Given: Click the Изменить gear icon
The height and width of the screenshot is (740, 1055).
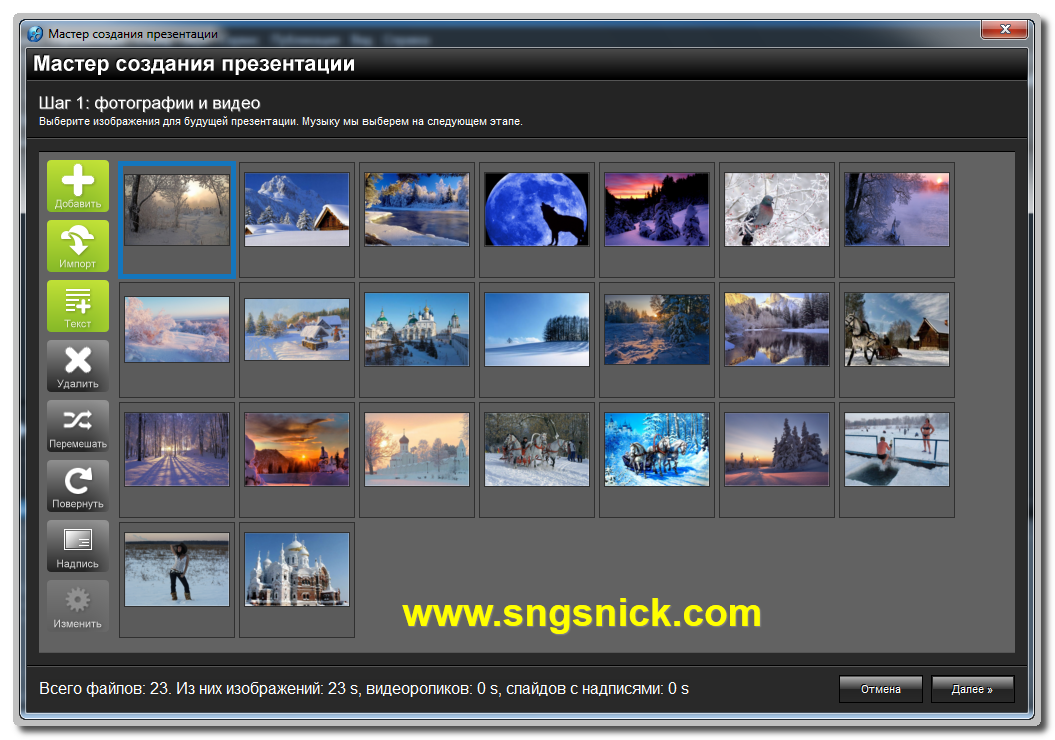Looking at the screenshot, I should click(77, 605).
